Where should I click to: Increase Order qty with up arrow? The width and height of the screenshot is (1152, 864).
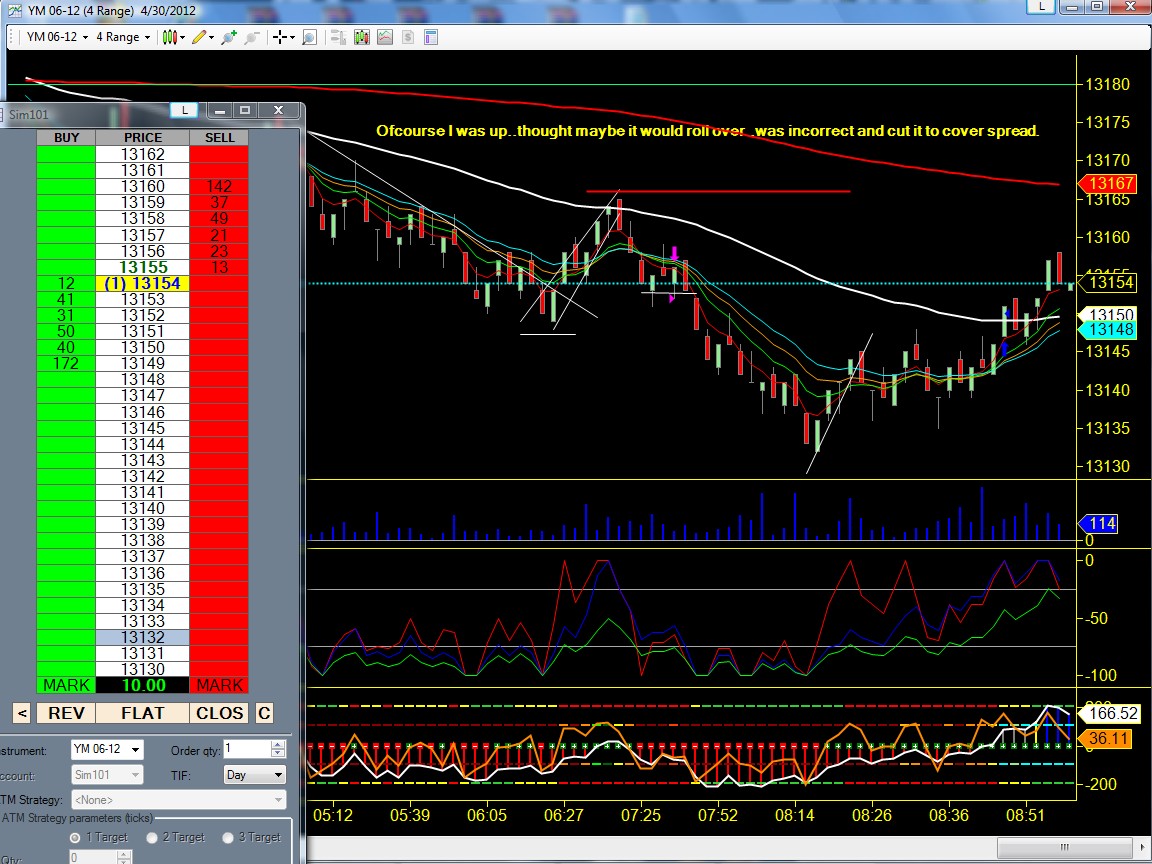(278, 745)
